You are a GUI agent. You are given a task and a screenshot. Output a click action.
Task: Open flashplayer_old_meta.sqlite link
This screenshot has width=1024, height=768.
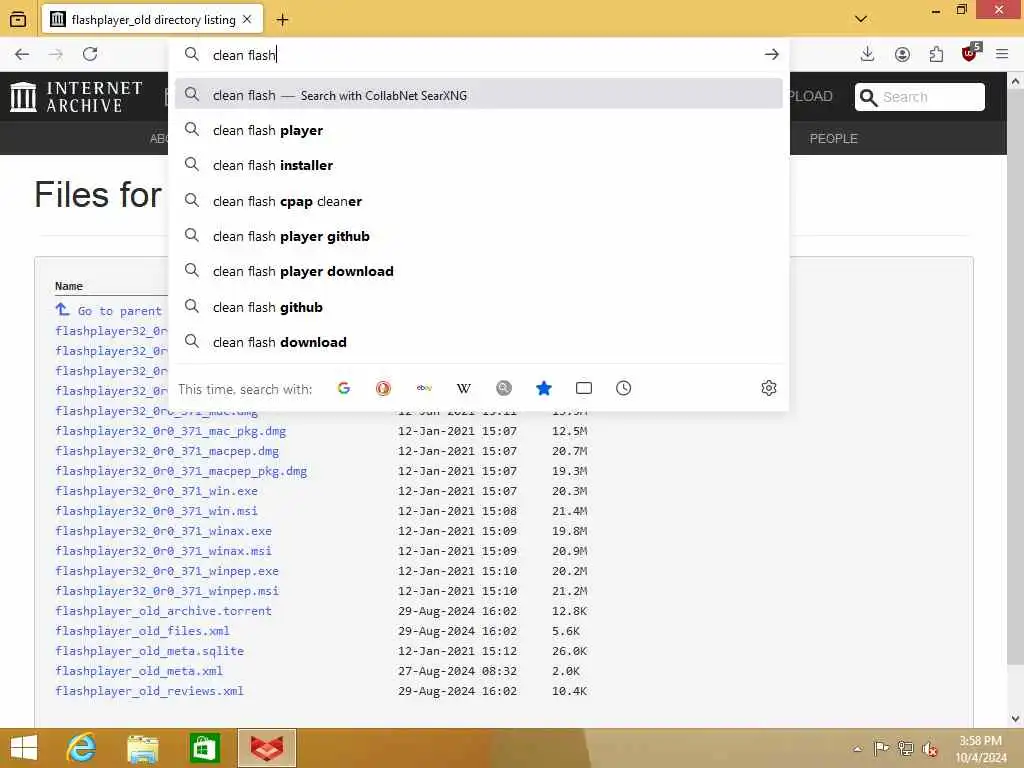coord(150,651)
